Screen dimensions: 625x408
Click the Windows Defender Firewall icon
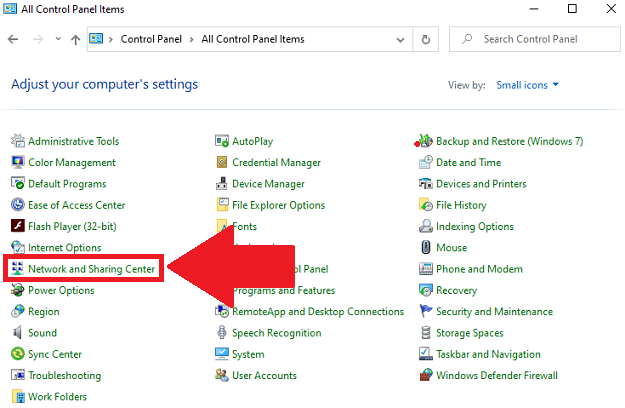(426, 376)
